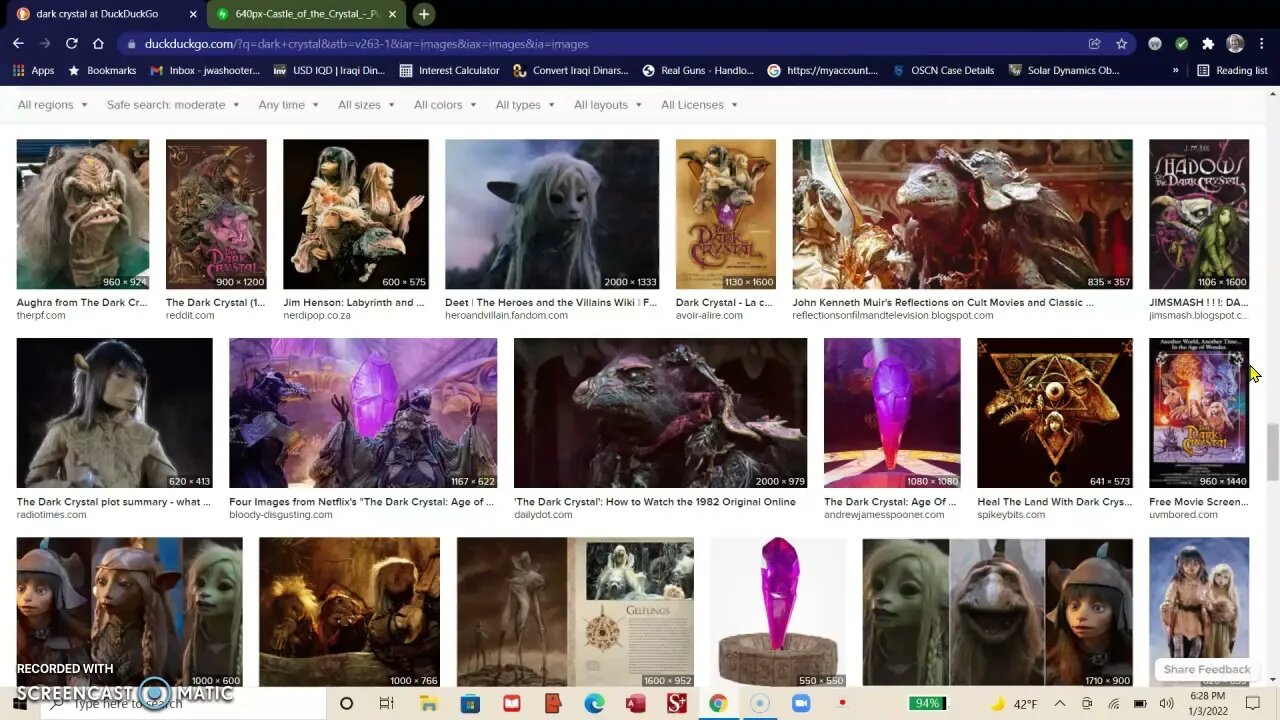The height and width of the screenshot is (720, 1280).
Task: Go back using the browser back arrow
Action: pos(18,44)
